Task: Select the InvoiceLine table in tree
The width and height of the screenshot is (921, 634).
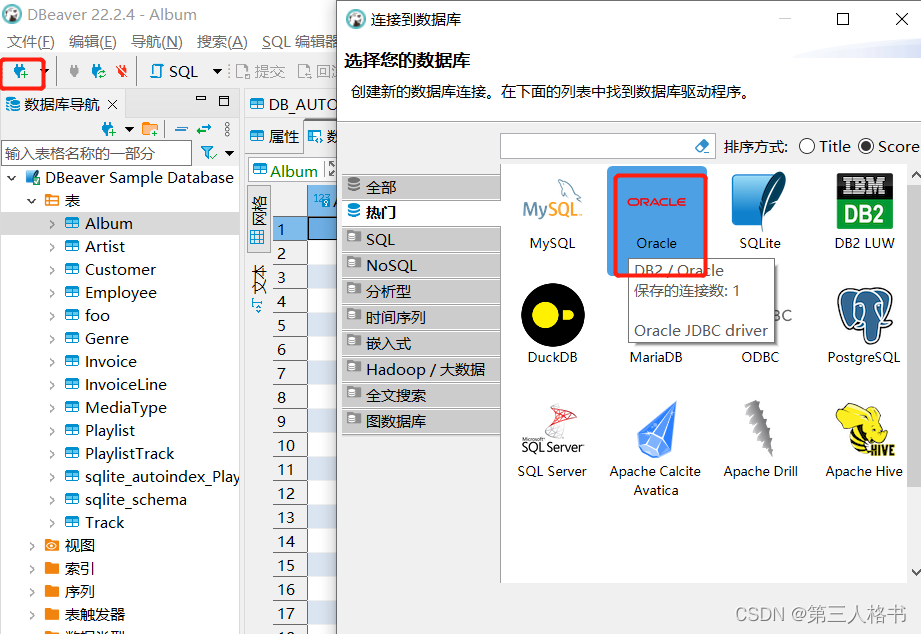Action: pyautogui.click(x=126, y=384)
